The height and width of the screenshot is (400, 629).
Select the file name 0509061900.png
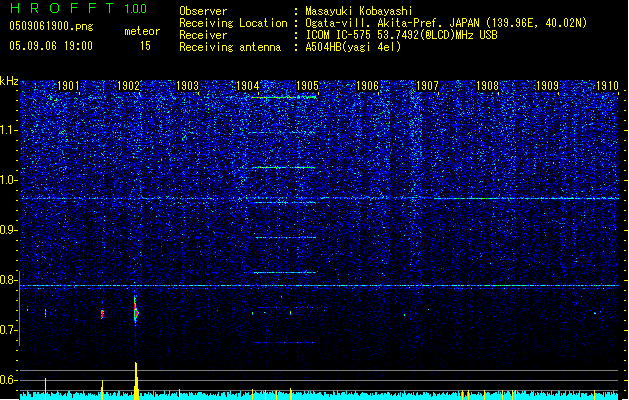51,26
